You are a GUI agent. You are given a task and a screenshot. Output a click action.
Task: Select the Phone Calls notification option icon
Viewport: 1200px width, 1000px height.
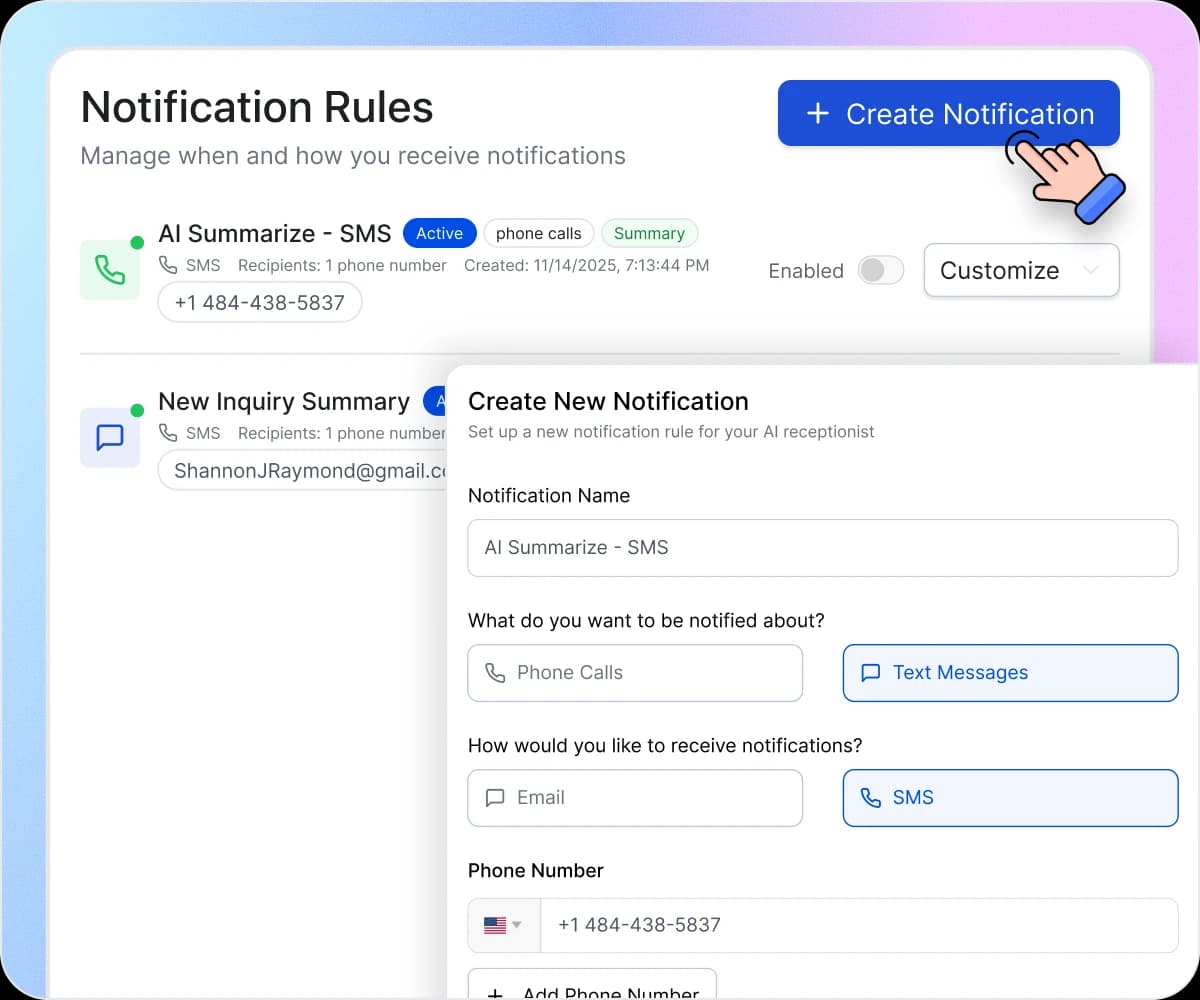[496, 673]
